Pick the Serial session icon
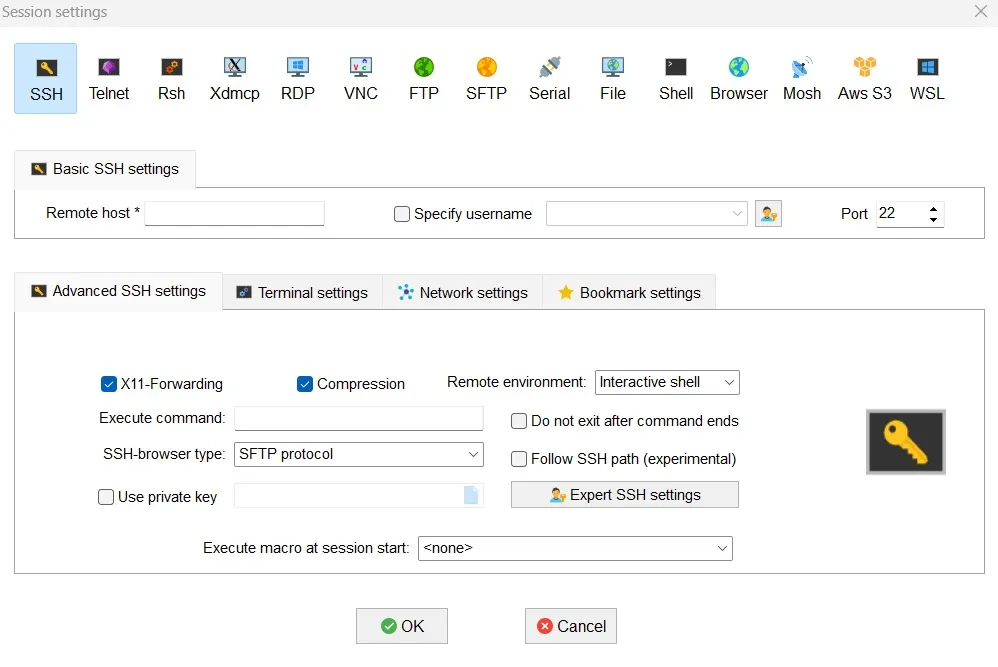This screenshot has height=667, width=998. 549,78
